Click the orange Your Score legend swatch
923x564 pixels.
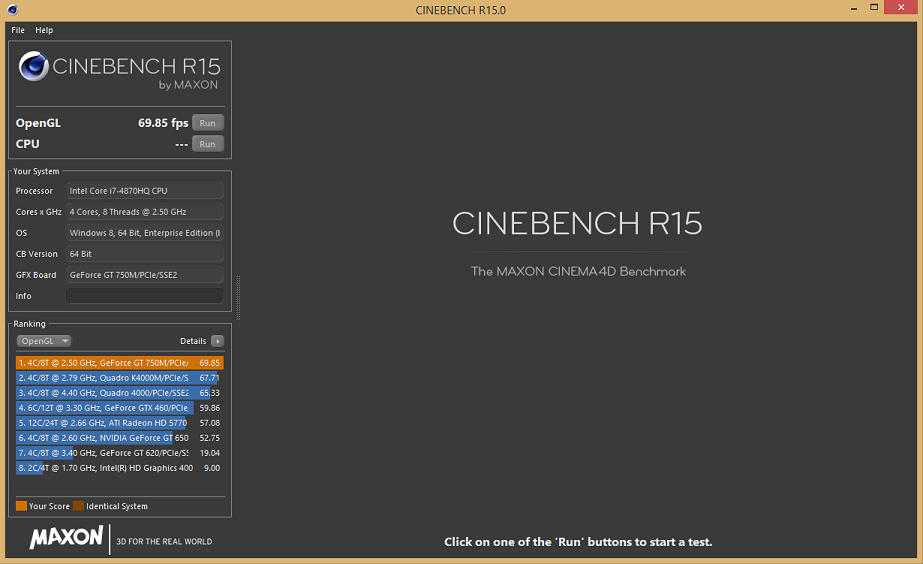click(21, 506)
